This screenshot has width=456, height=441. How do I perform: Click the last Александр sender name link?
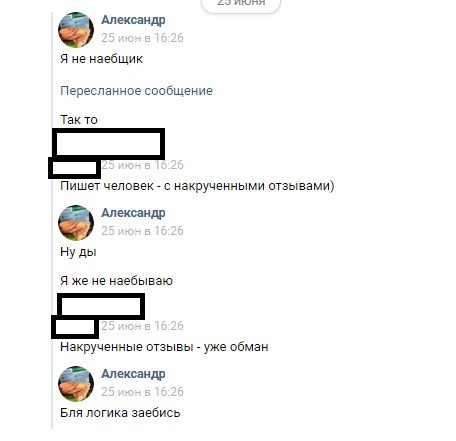point(133,374)
